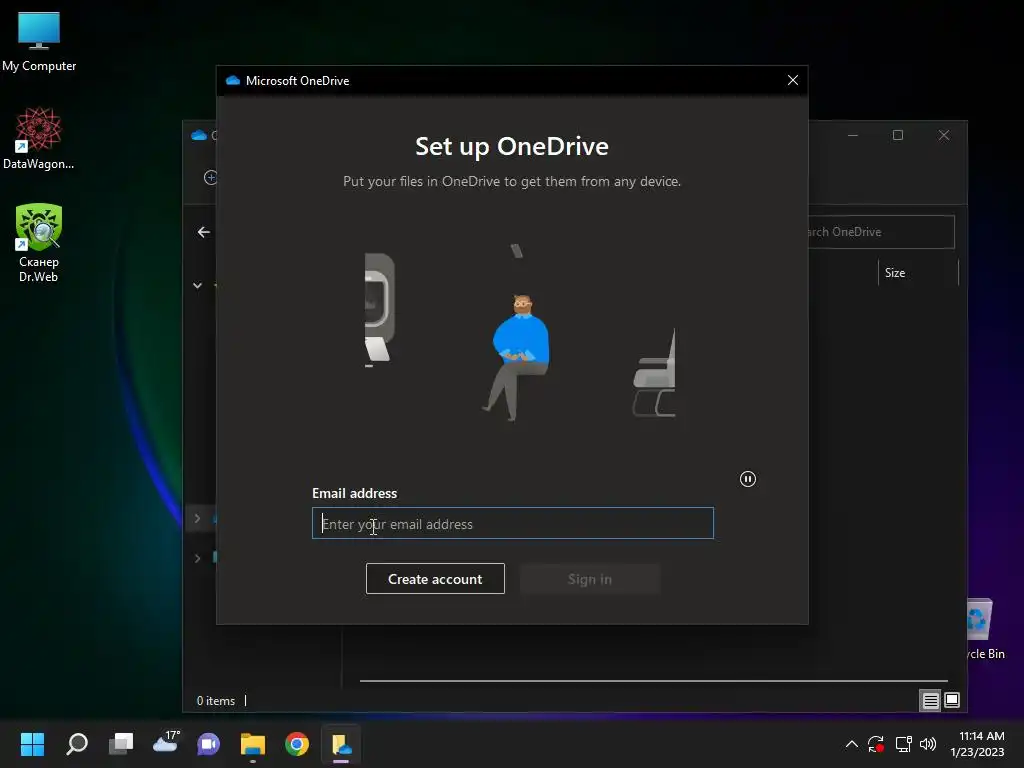The height and width of the screenshot is (768, 1024).
Task: Open volume control in system tray
Action: (928, 744)
